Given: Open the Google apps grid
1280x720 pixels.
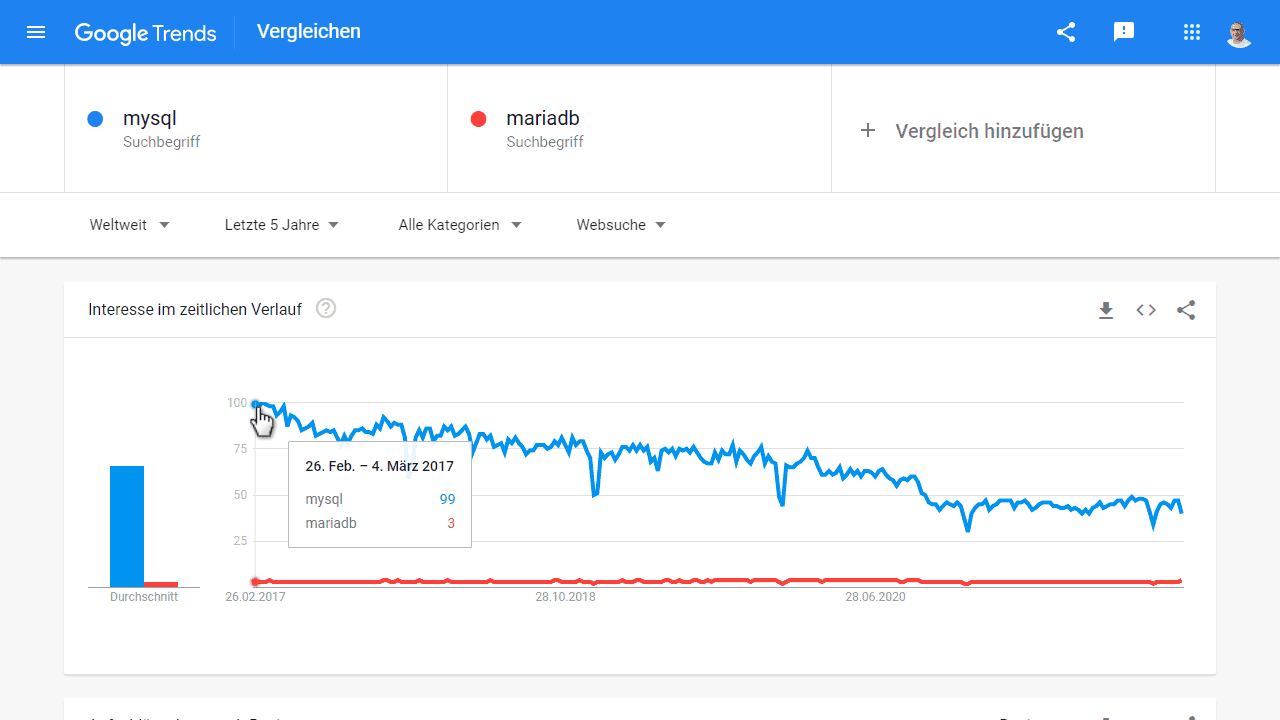Looking at the screenshot, I should click(1191, 32).
